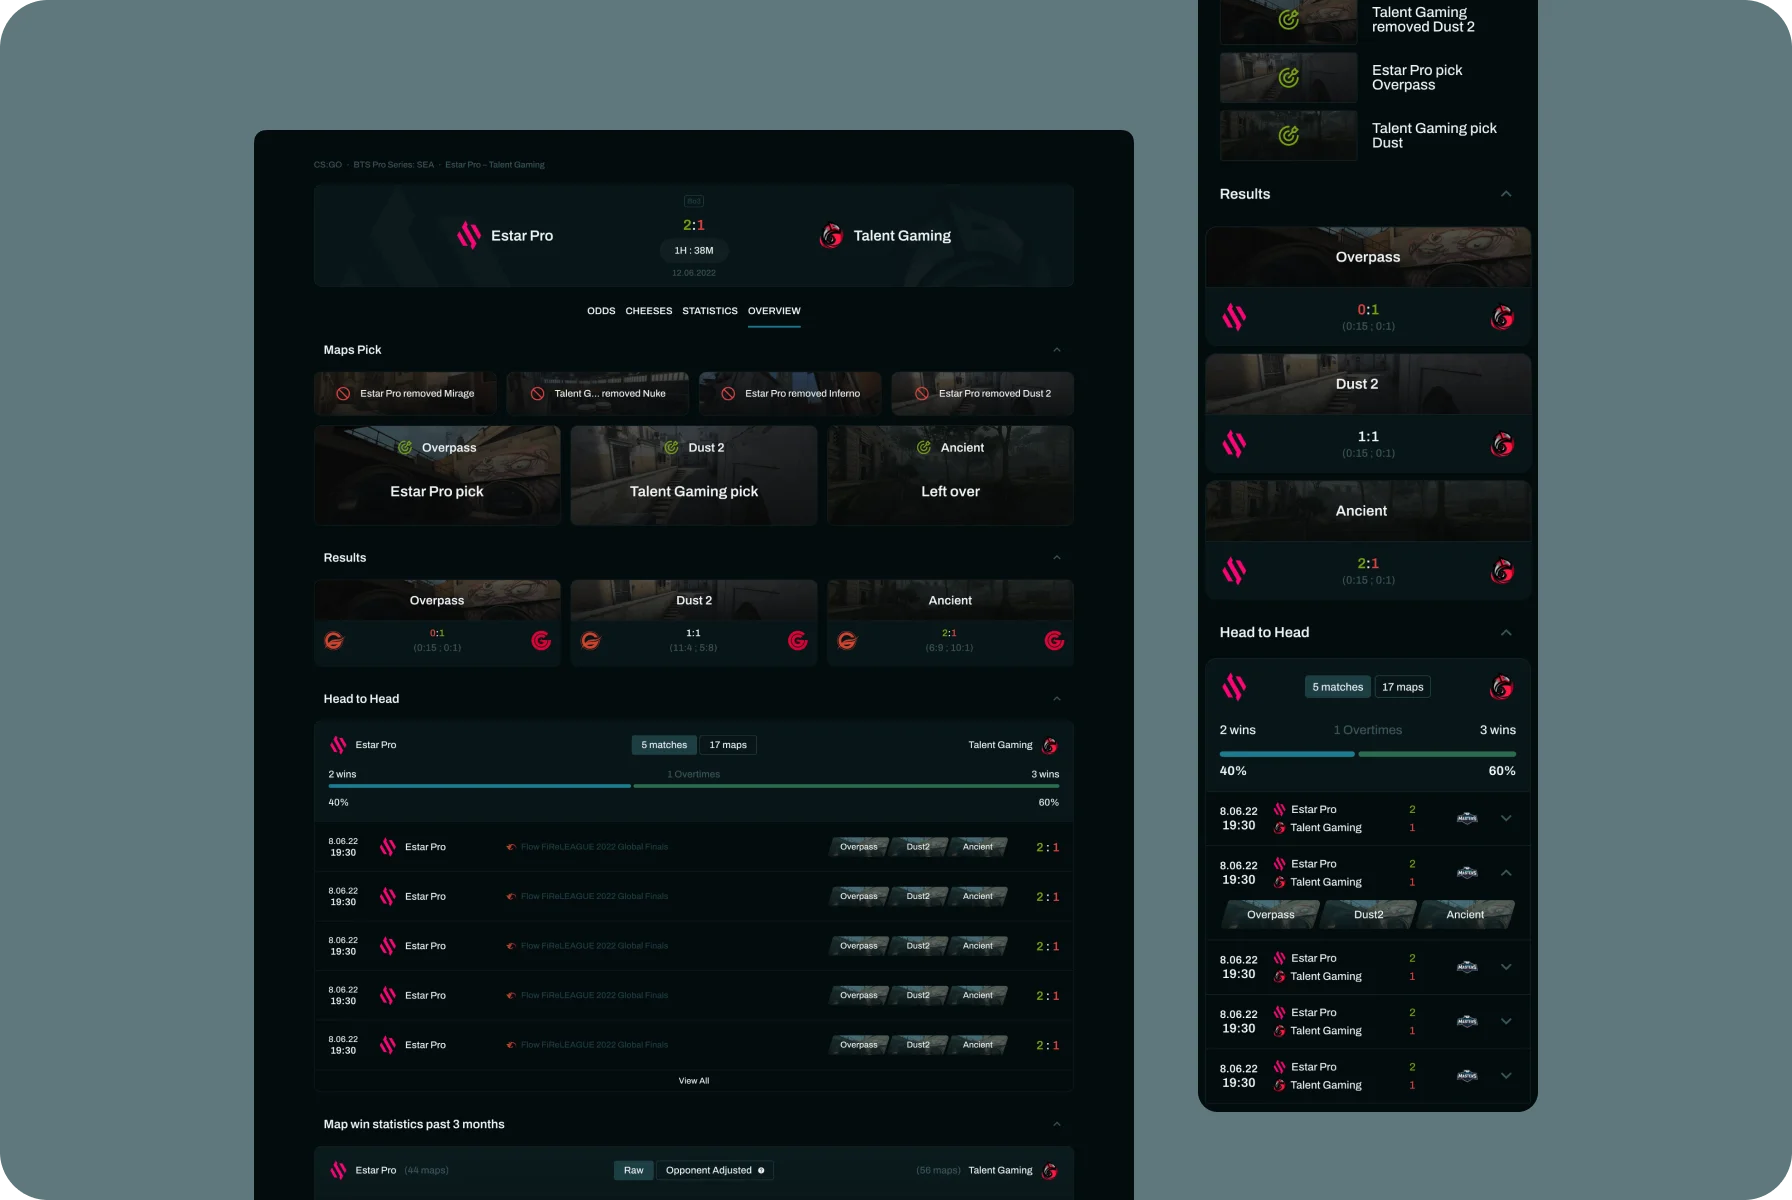This screenshot has width=1792, height=1200.
Task: Open the desktop Ancient result card
Action: (x=950, y=623)
